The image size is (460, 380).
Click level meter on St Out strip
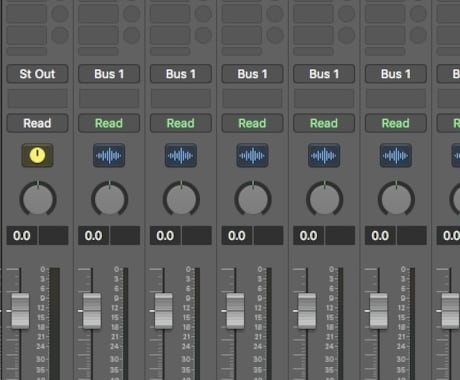click(x=55, y=323)
